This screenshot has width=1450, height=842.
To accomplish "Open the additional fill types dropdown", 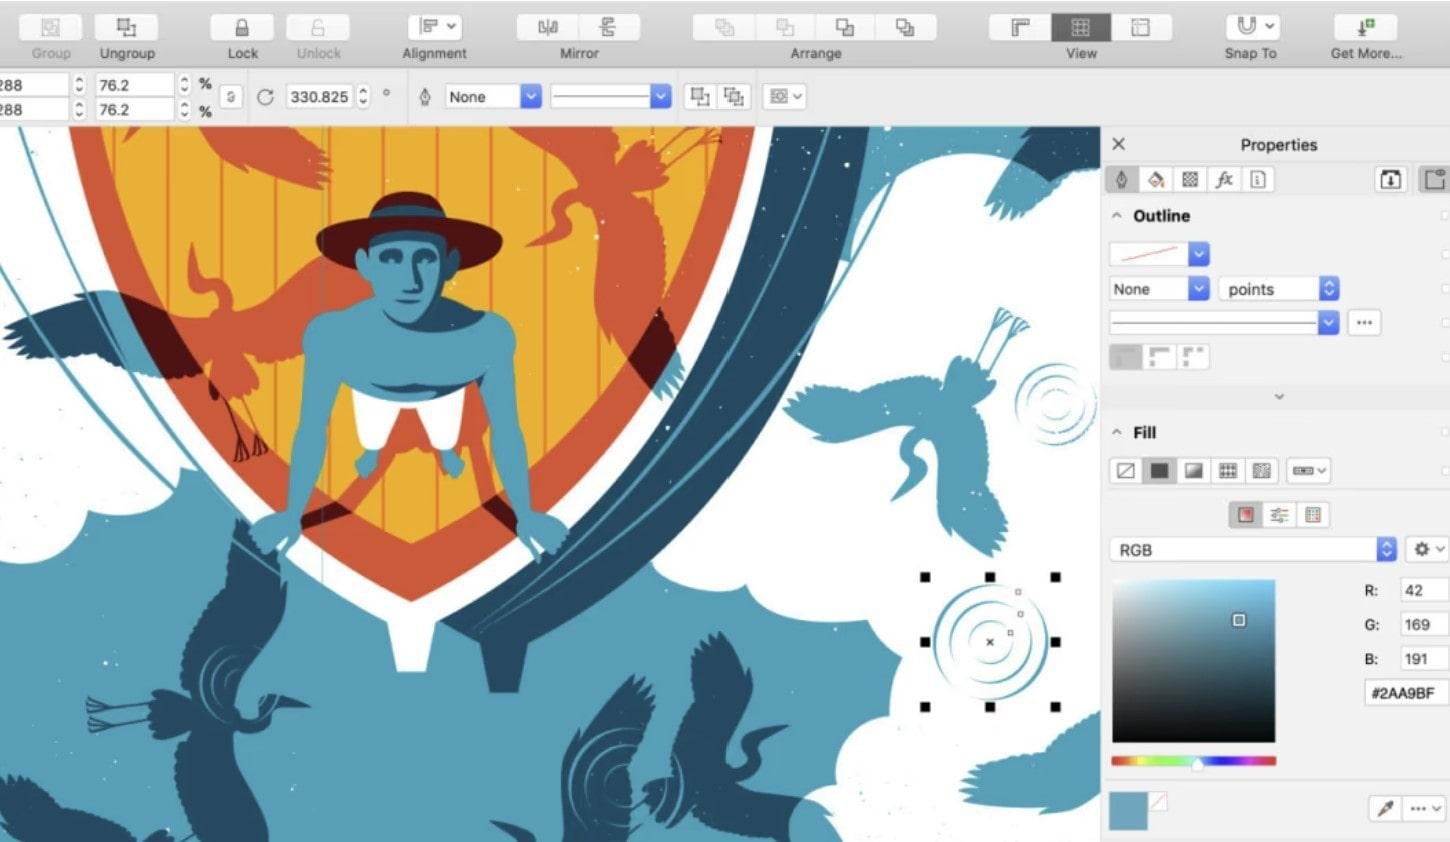I will point(1307,470).
